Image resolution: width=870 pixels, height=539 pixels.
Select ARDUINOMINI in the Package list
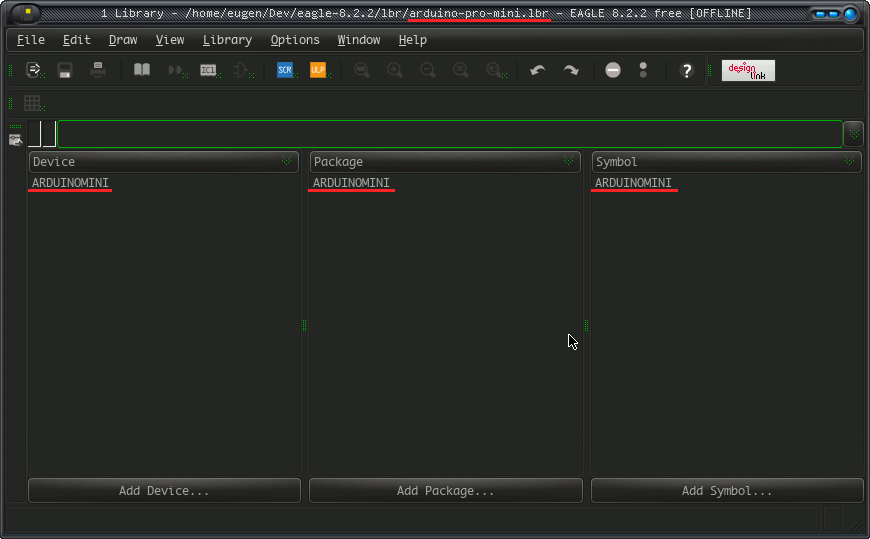point(351,183)
